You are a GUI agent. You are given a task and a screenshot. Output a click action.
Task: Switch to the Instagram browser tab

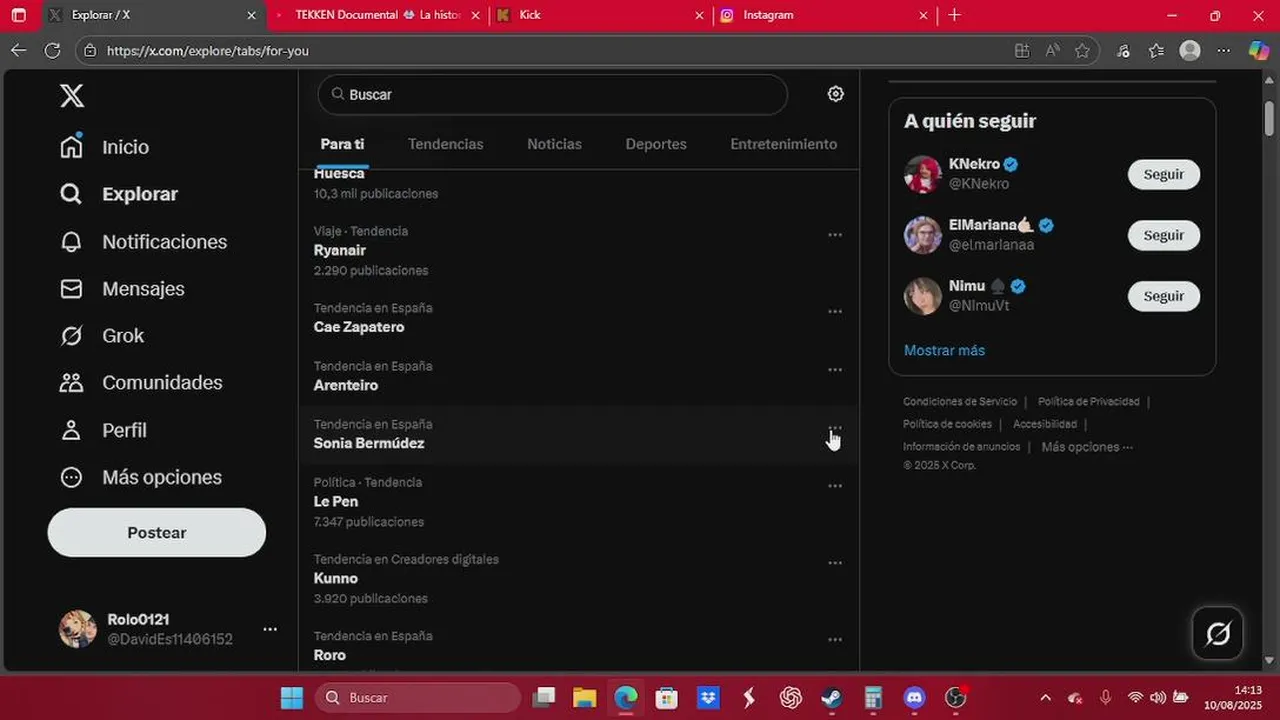824,15
